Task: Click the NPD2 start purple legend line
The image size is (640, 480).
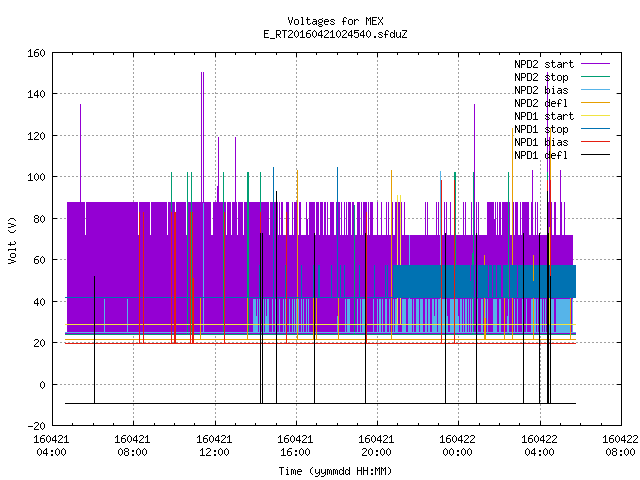Action: [x=595, y=64]
